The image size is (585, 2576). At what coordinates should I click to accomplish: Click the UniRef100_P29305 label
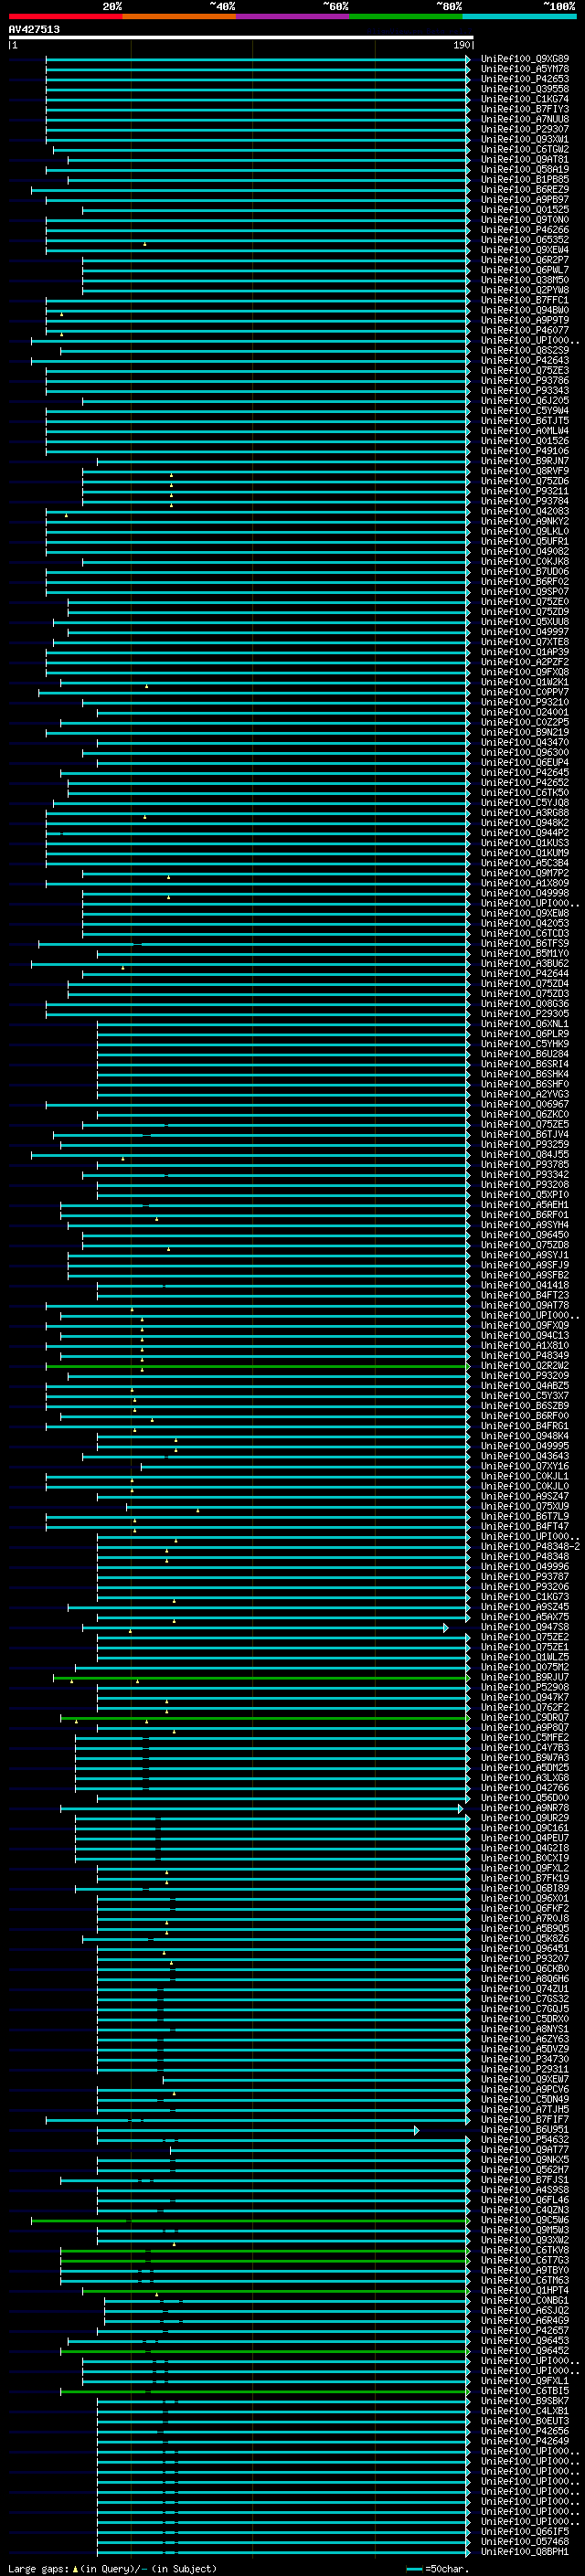525,1013
